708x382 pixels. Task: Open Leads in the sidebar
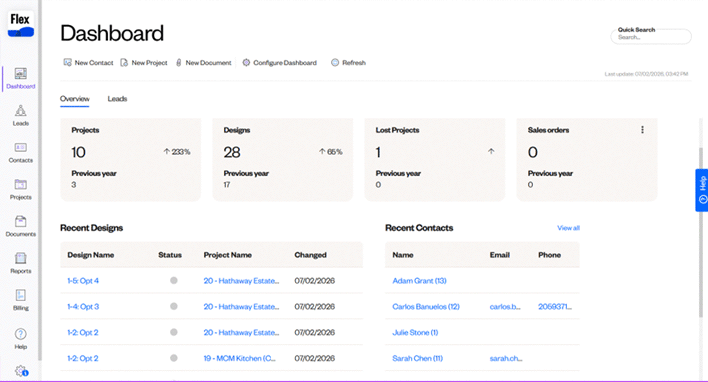20,116
